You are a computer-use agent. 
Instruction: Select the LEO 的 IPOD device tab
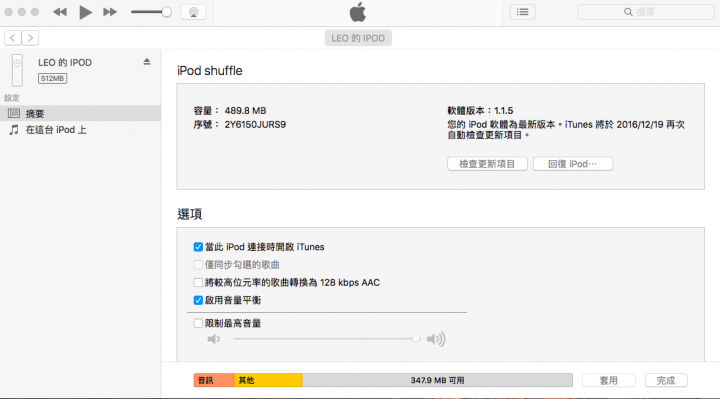tap(358, 38)
